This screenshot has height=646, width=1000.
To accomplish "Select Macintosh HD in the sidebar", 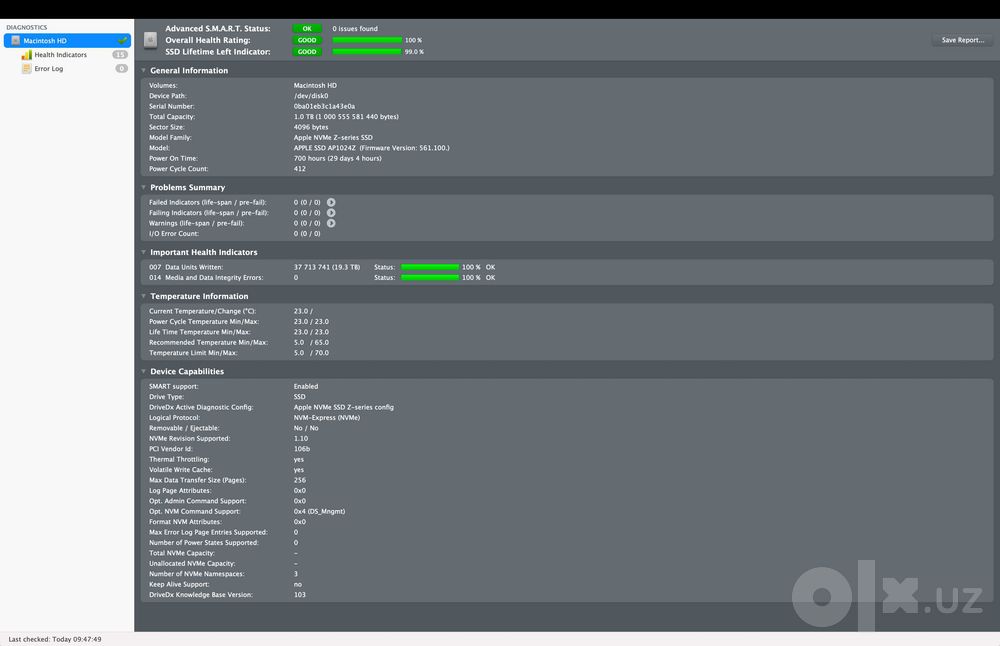I will 68,40.
